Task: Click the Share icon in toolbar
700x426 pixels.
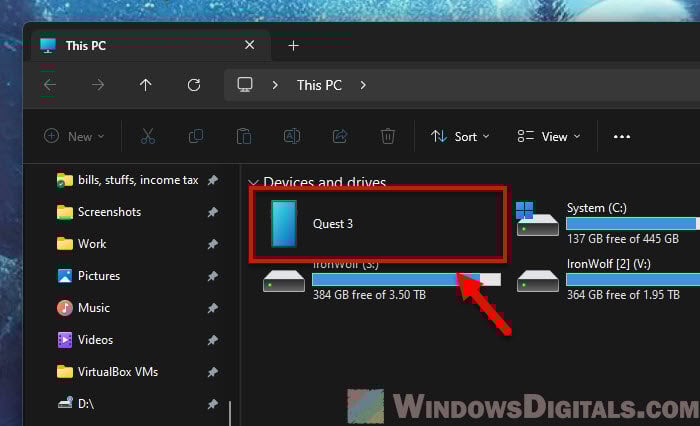Action: point(340,136)
